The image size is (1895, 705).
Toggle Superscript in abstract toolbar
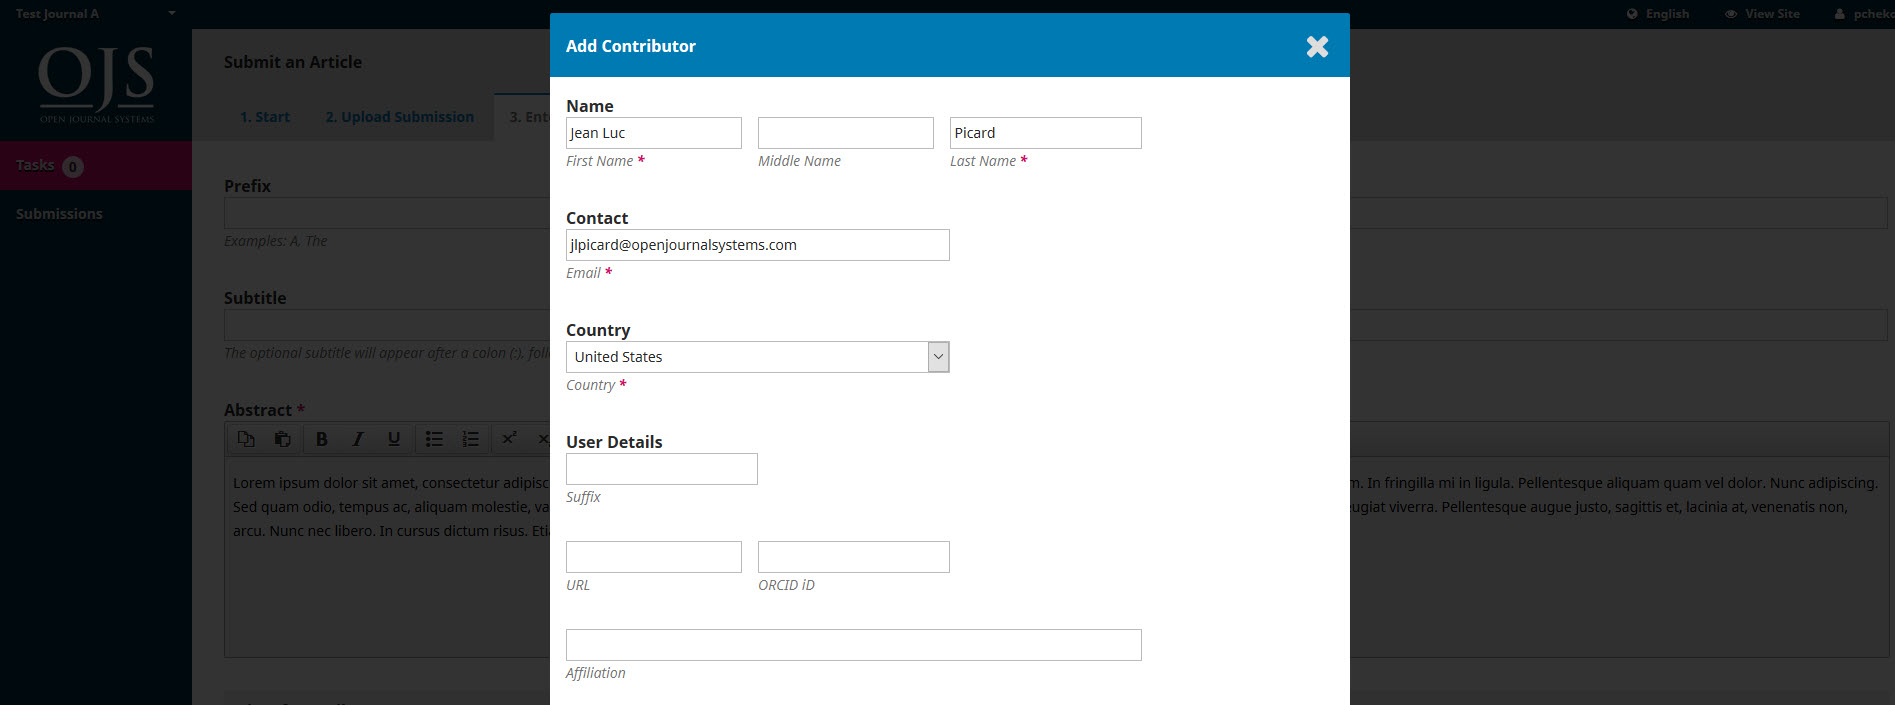509,439
